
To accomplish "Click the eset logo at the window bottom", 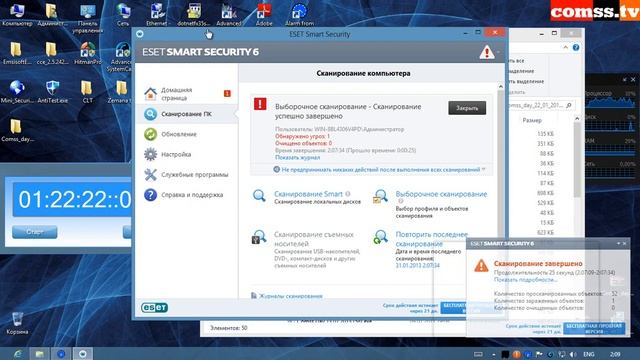I will (154, 307).
